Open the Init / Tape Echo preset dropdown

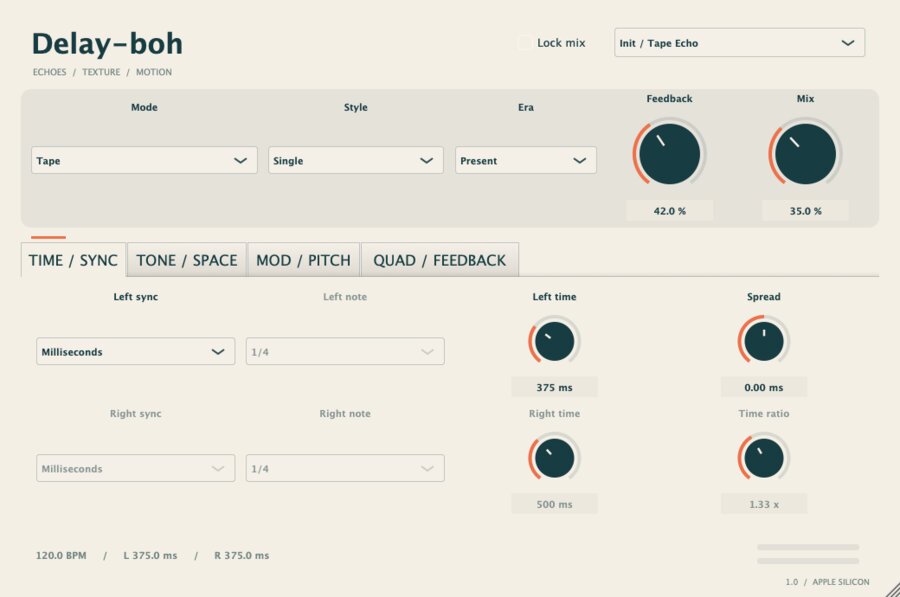pyautogui.click(x=739, y=43)
